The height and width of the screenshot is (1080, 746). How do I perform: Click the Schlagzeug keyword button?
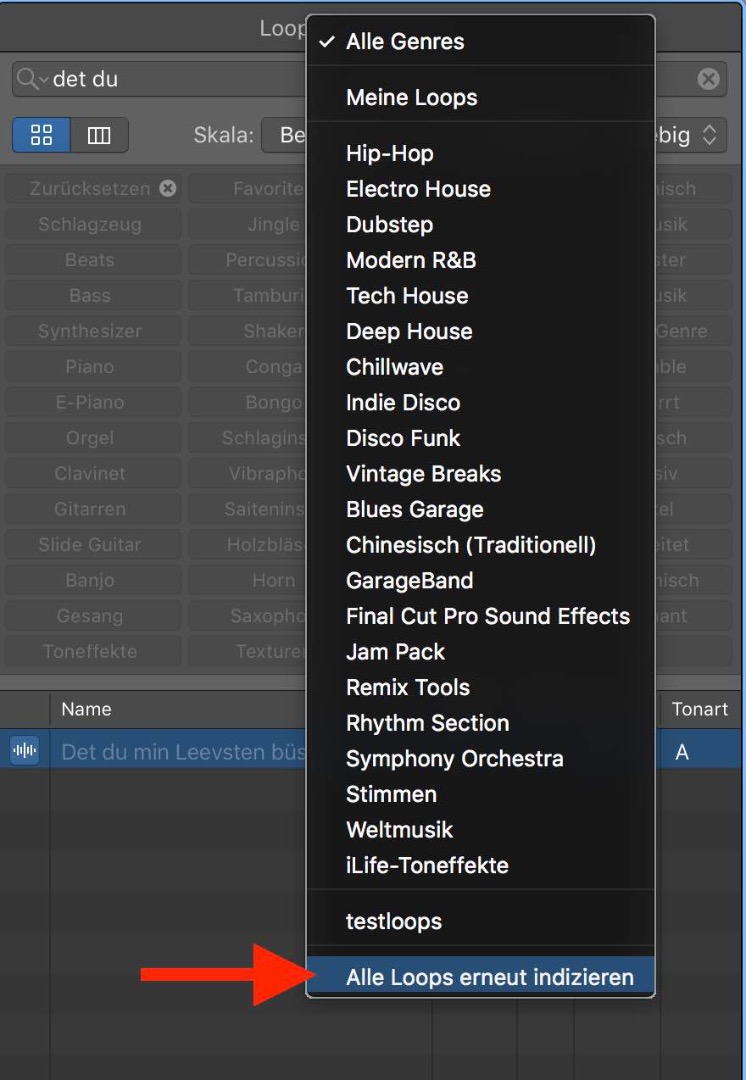pyautogui.click(x=90, y=224)
